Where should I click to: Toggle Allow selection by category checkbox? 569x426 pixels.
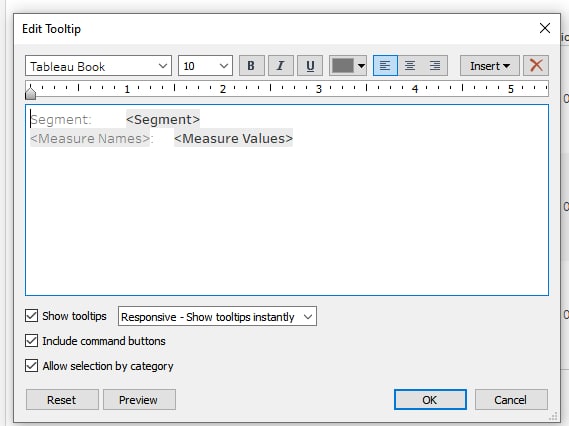[x=32, y=366]
